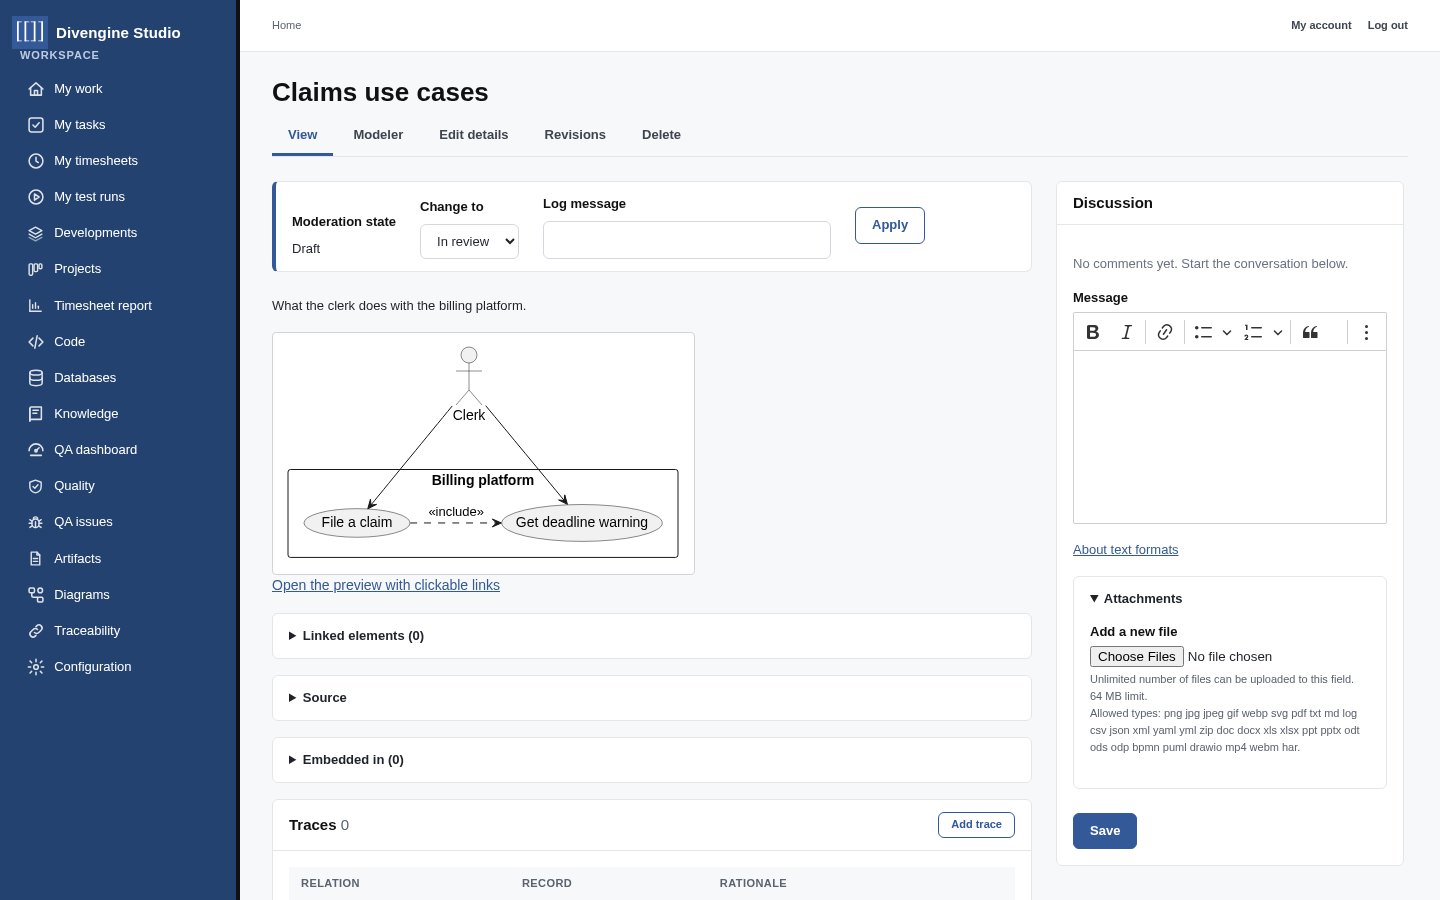Open My work home icon
This screenshot has width=1440, height=900.
pyautogui.click(x=36, y=89)
